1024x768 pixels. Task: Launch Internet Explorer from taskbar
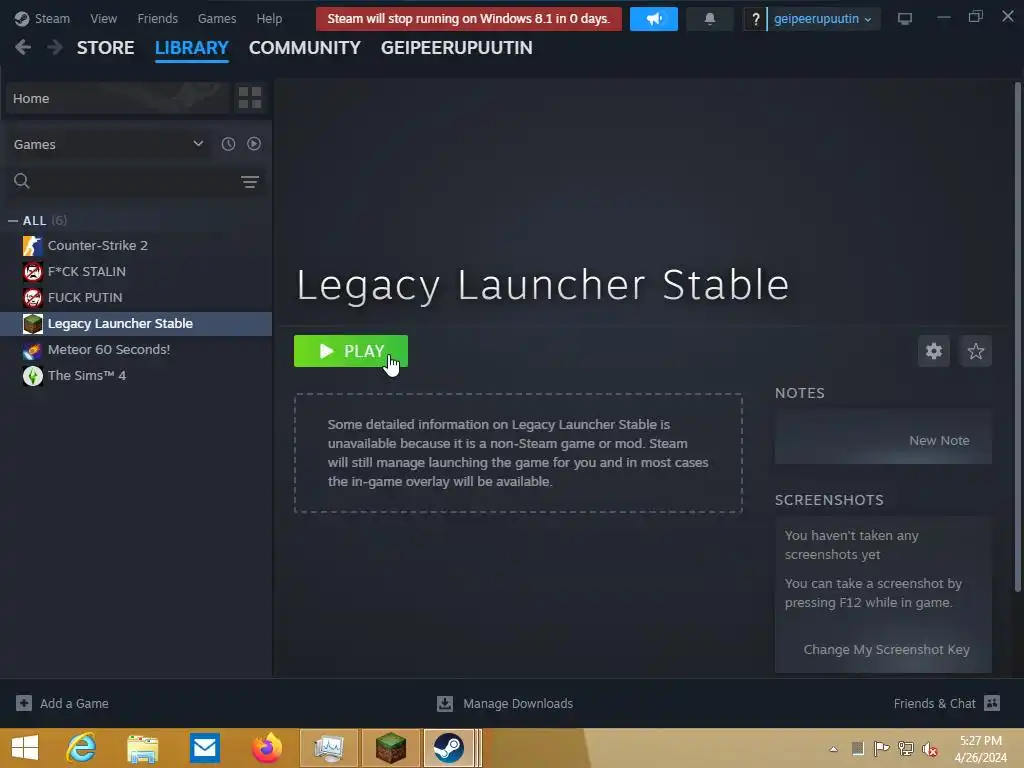[x=82, y=748]
